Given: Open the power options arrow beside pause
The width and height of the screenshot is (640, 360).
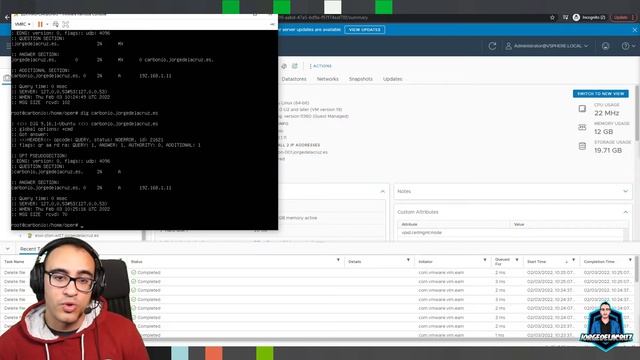Looking at the screenshot, I should 47,24.
